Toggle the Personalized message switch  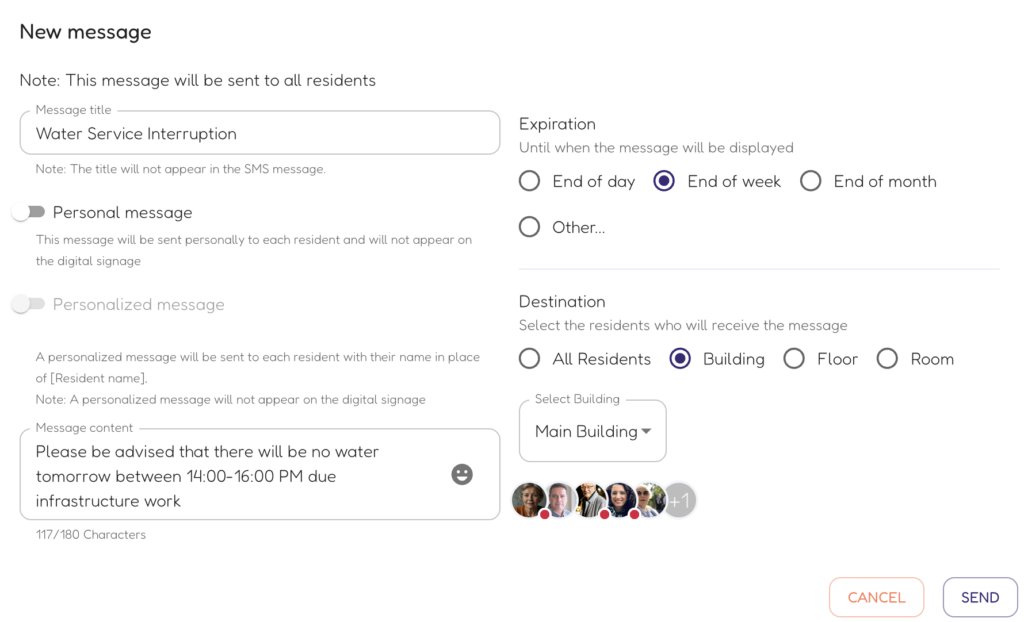click(x=29, y=304)
